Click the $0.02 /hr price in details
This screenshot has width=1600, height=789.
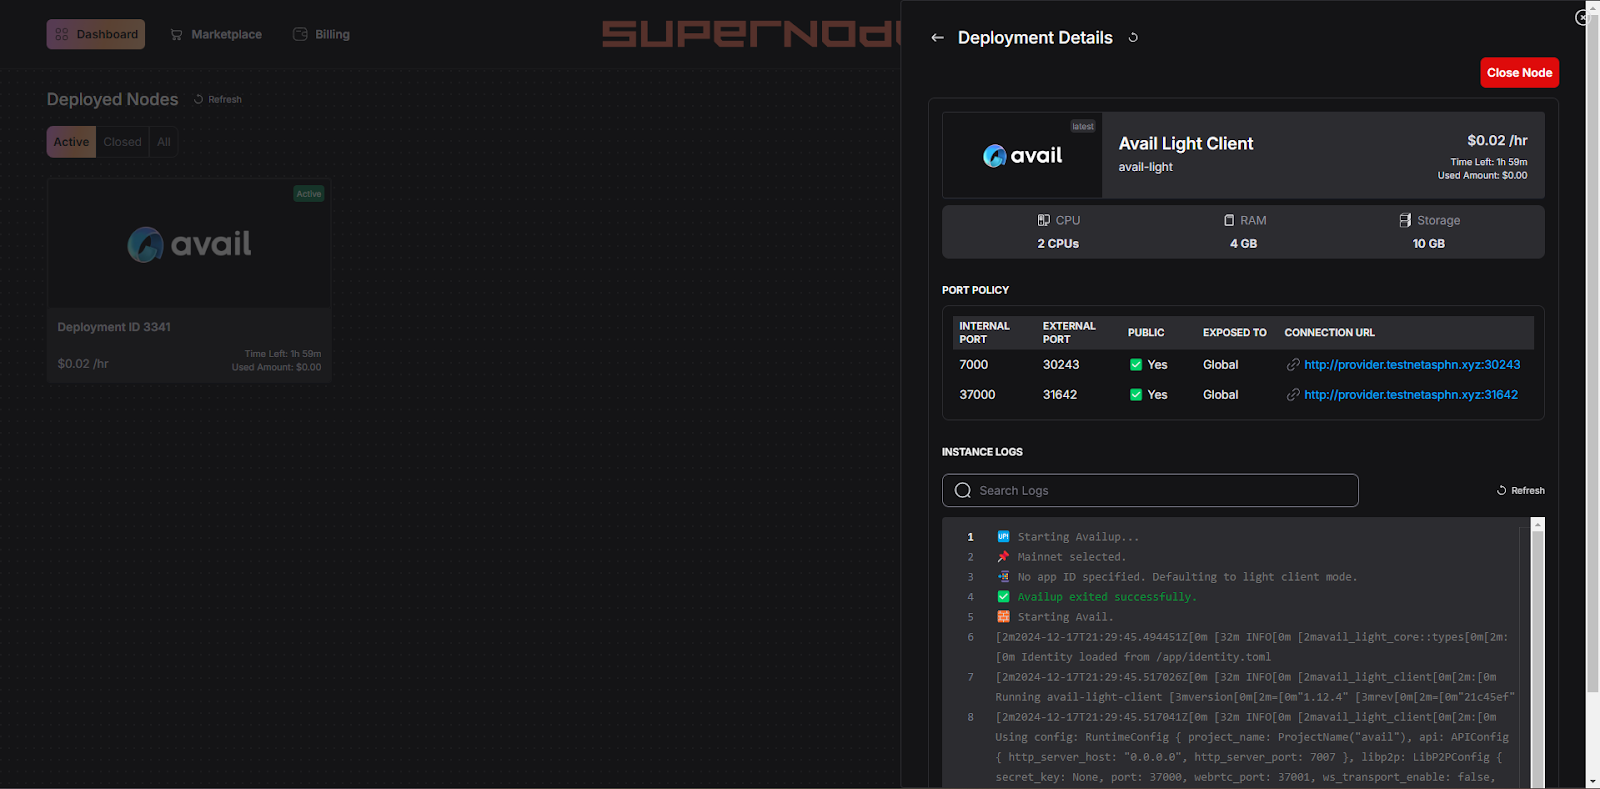[1497, 141]
